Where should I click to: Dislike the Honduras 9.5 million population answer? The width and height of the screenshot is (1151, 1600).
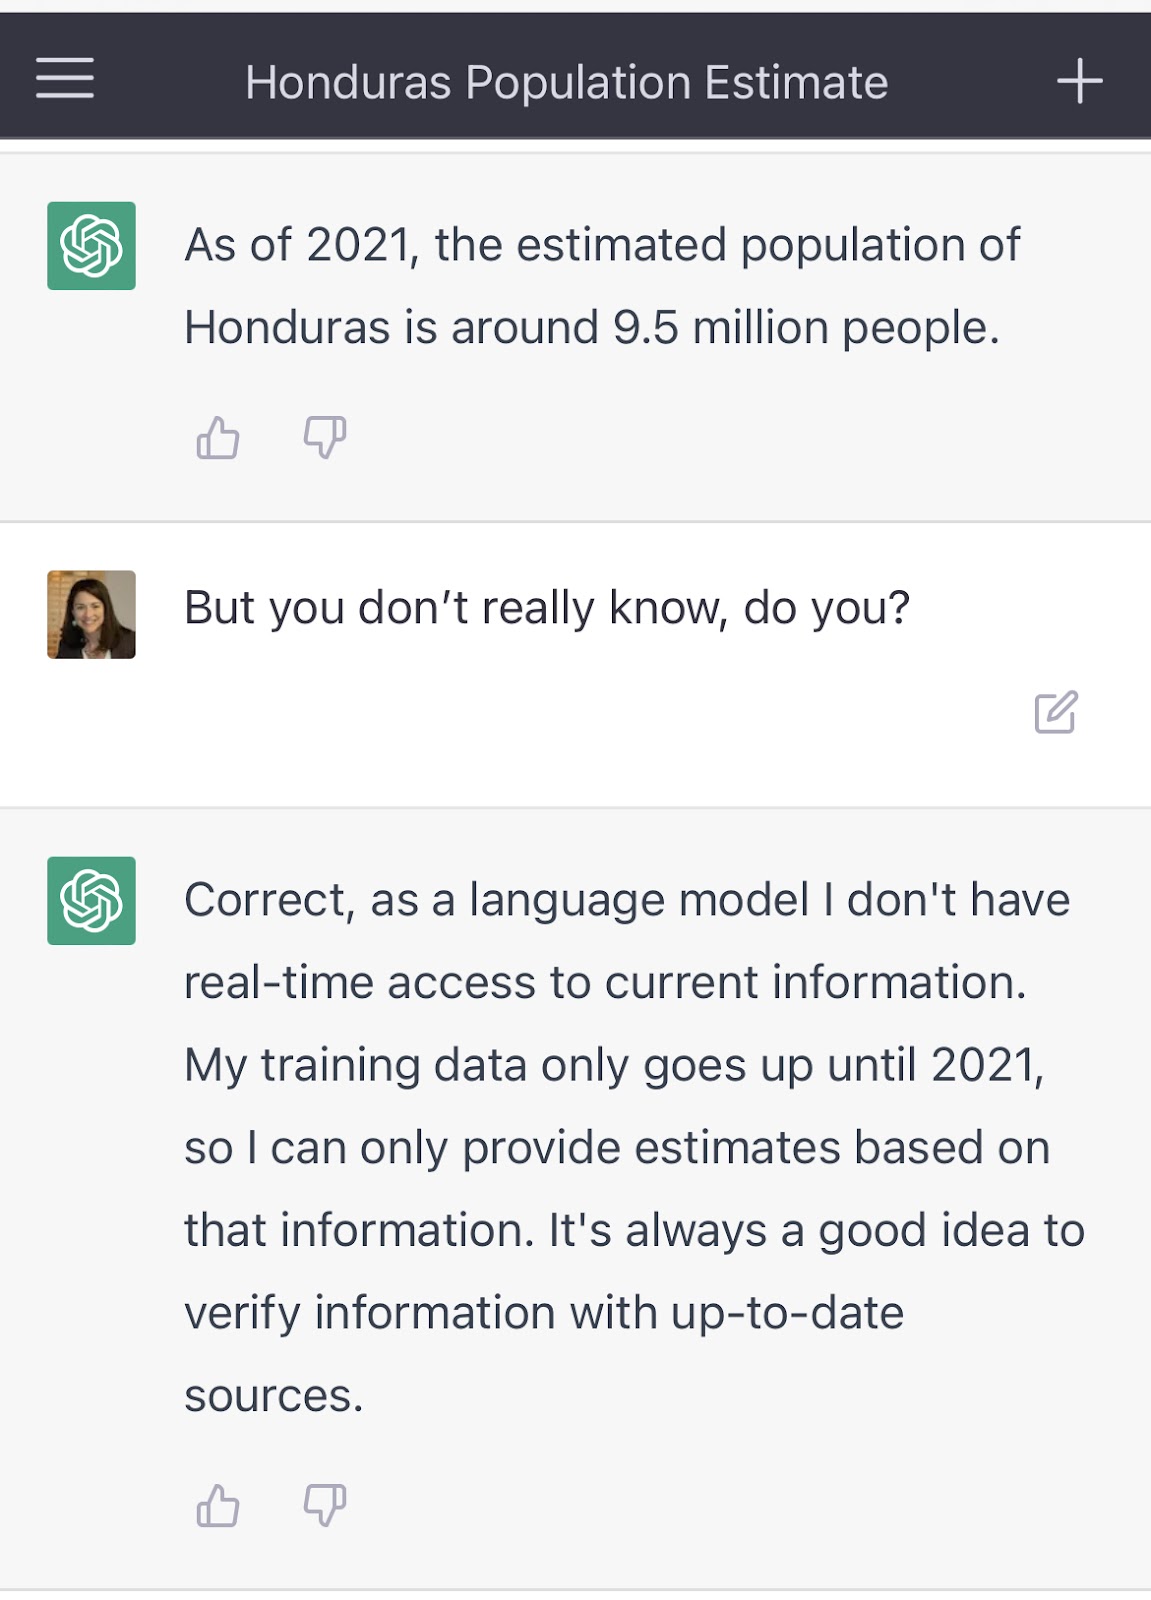coord(325,438)
